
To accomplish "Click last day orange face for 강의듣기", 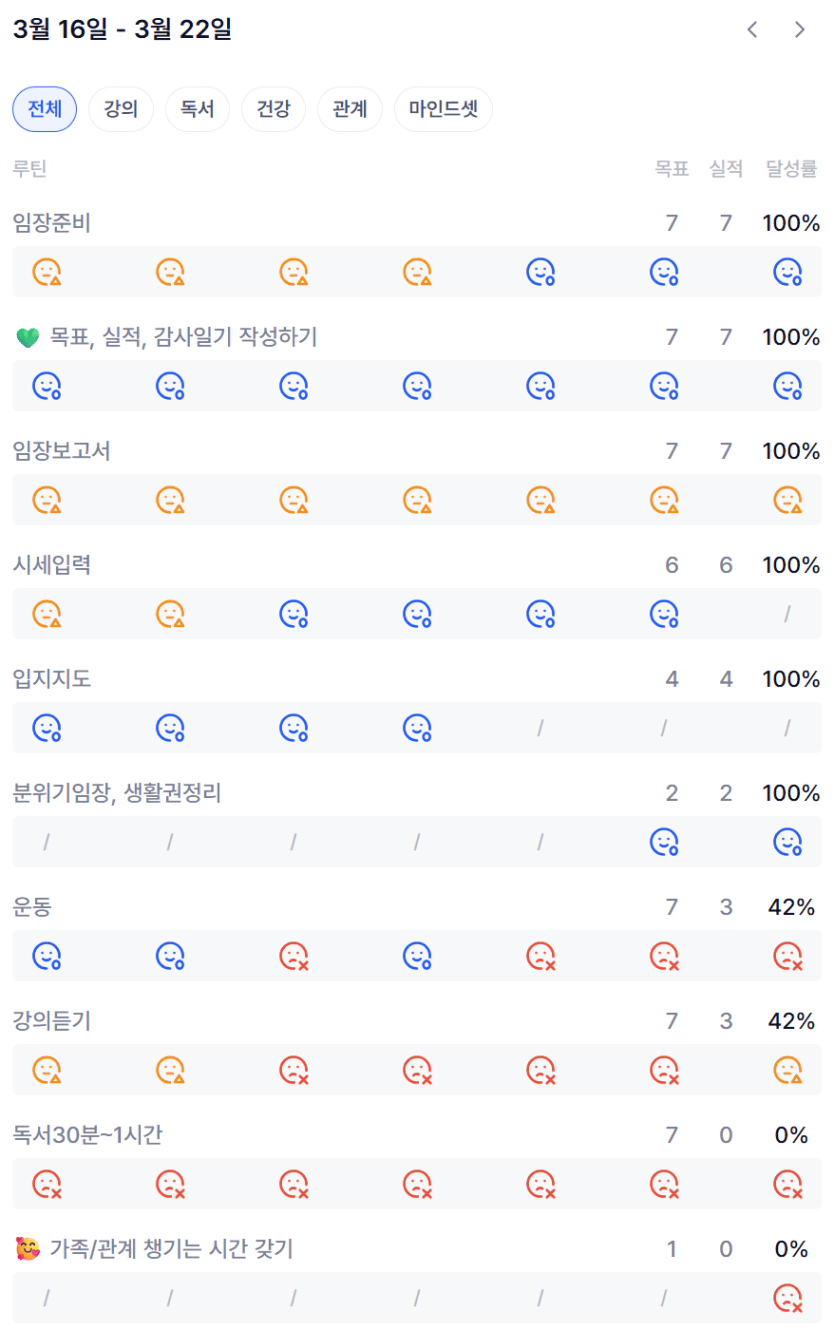I will click(788, 1070).
